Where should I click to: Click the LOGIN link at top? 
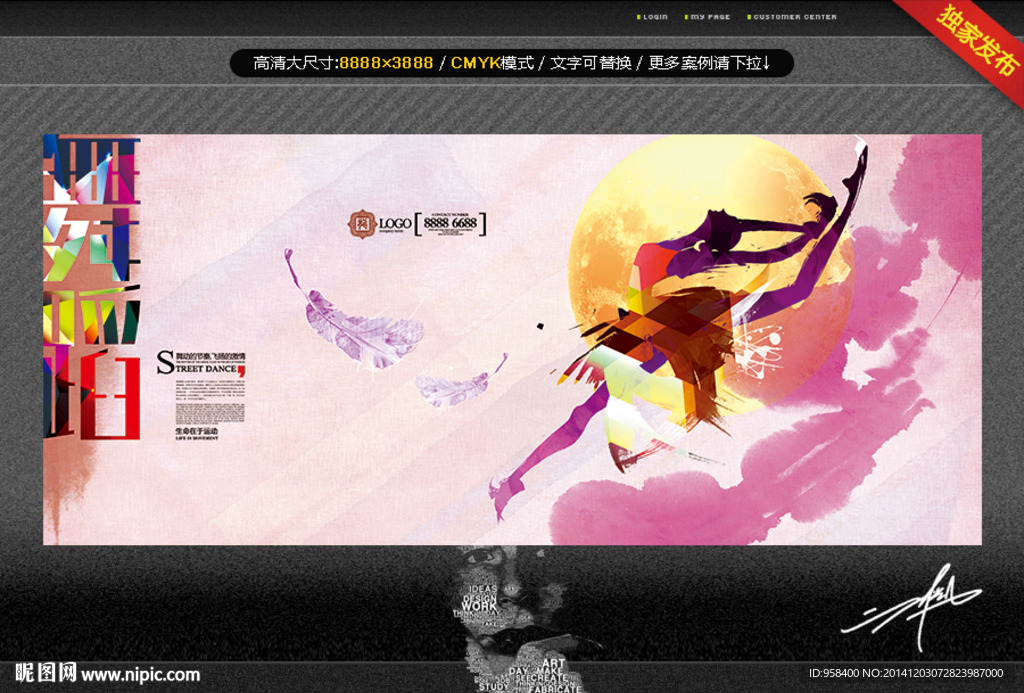(x=654, y=17)
